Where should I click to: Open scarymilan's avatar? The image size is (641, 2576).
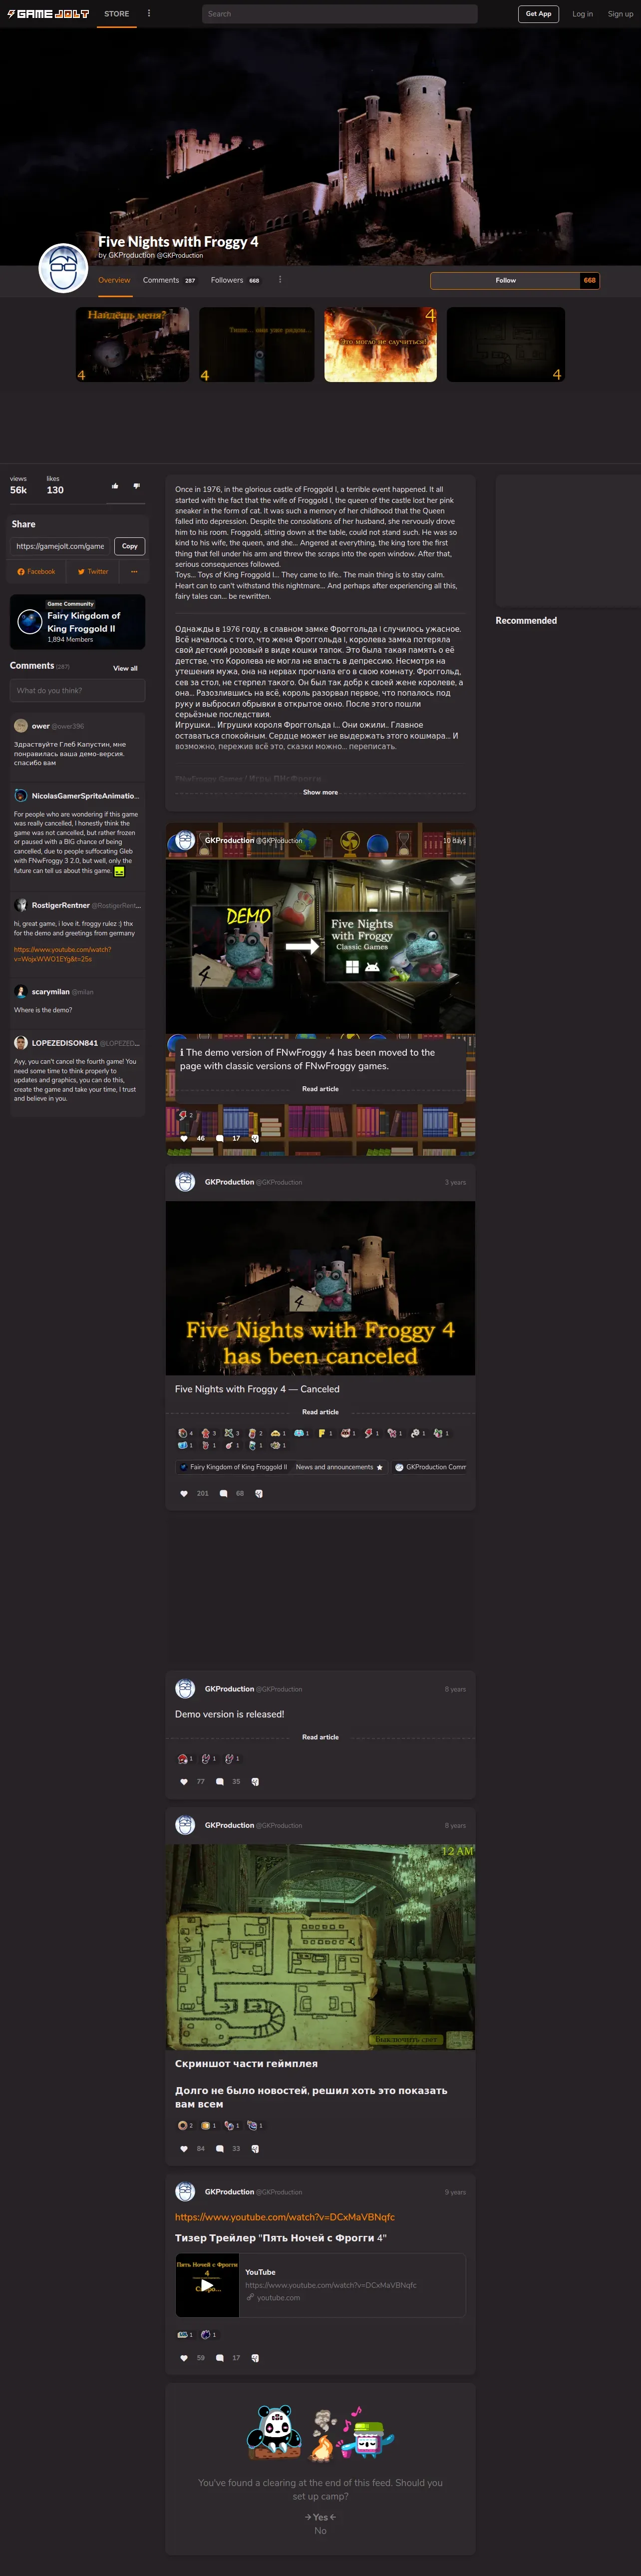tap(21, 992)
